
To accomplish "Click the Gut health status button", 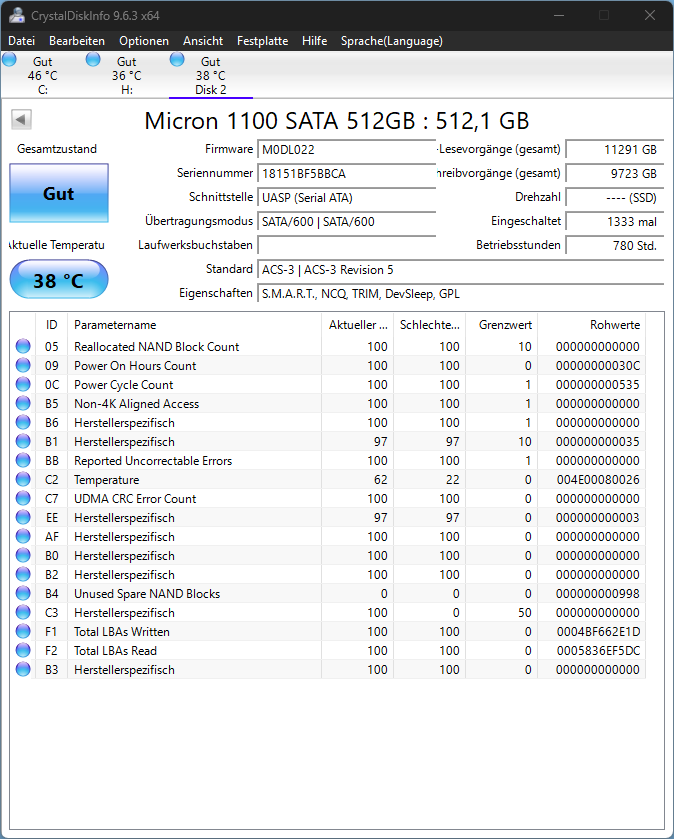I will click(58, 193).
